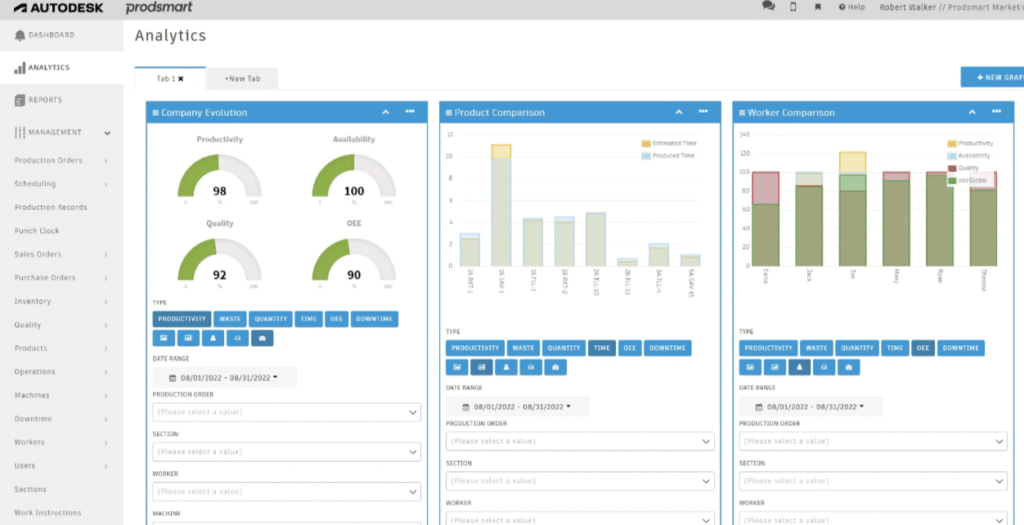Select gauge view icon in Company Evolution
Screen dimensions: 1024x525
(262, 338)
